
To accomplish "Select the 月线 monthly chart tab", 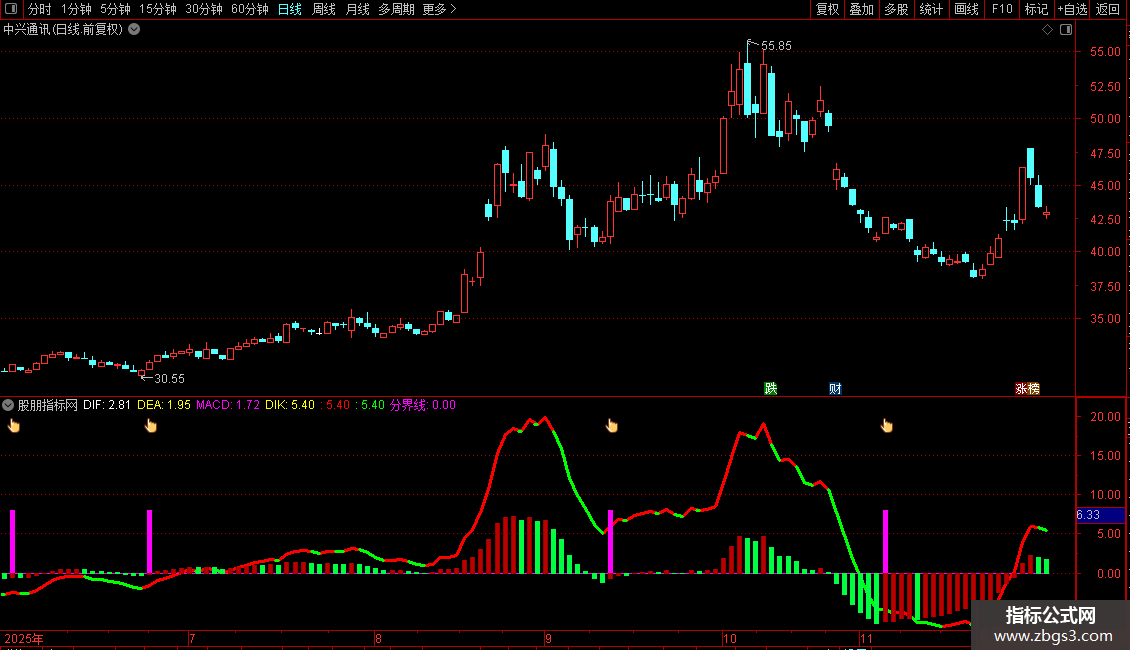I will click(357, 9).
